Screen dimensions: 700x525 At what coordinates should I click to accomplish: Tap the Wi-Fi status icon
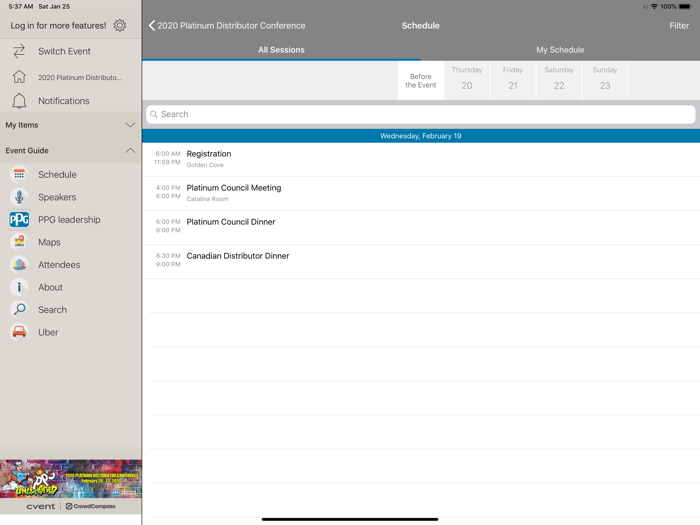click(654, 6)
